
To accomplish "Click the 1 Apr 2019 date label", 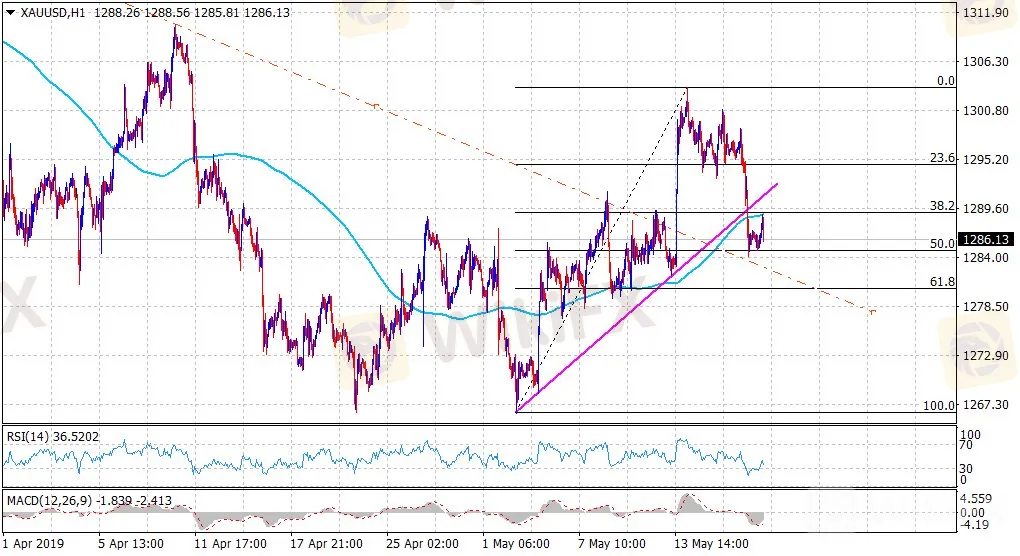I will coord(33,545).
